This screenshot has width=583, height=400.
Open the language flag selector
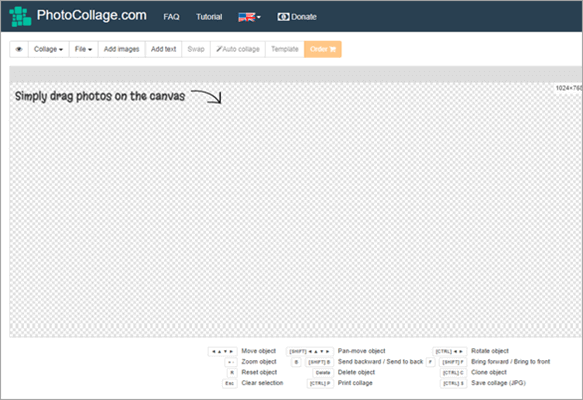(x=249, y=17)
